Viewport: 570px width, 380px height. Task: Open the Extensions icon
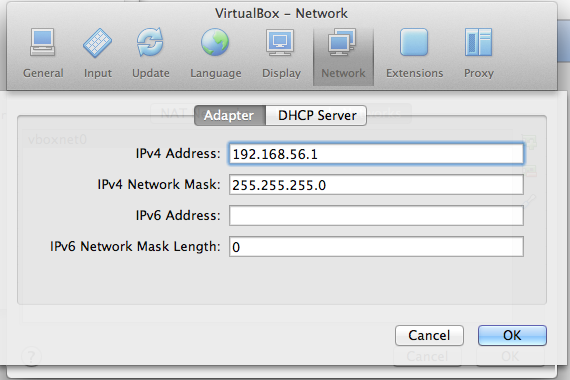(x=414, y=42)
